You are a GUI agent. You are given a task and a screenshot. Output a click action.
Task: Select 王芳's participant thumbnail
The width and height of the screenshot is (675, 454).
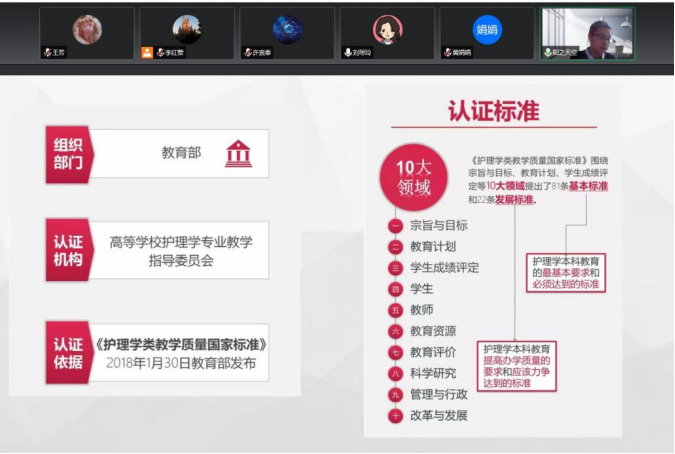[87, 32]
